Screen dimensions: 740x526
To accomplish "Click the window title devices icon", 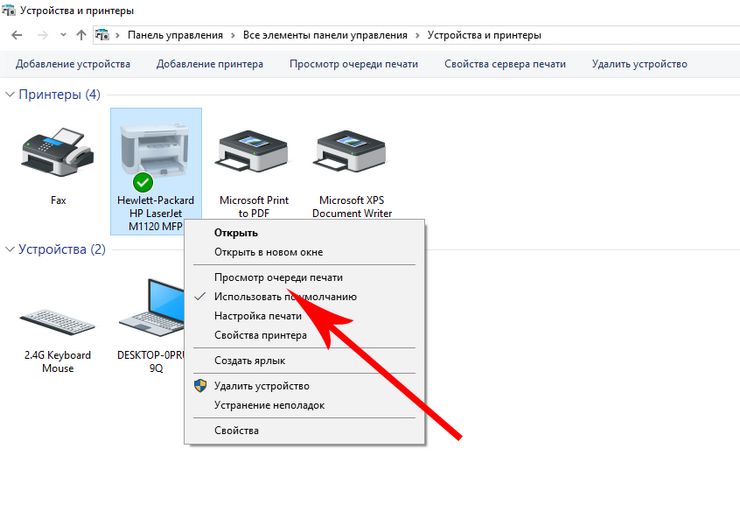I will pos(8,10).
